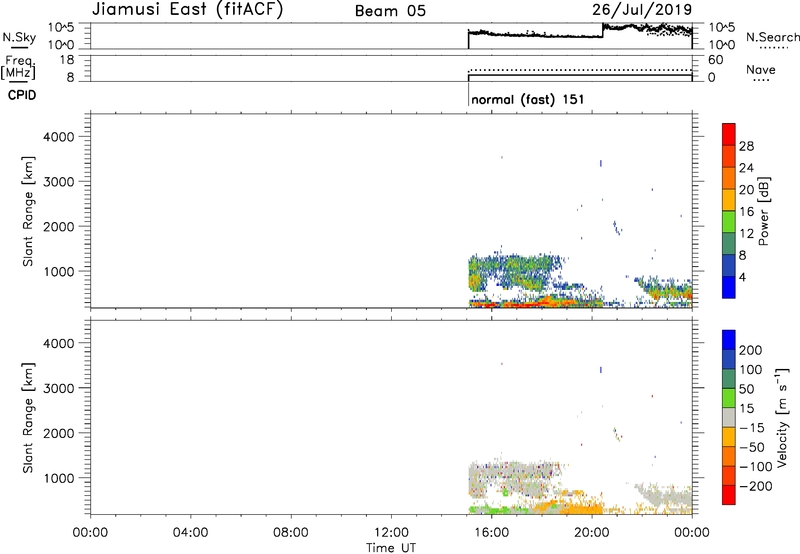Click the "60" Nave axis value
Viewport: 800px width, 554px height.
pos(715,60)
